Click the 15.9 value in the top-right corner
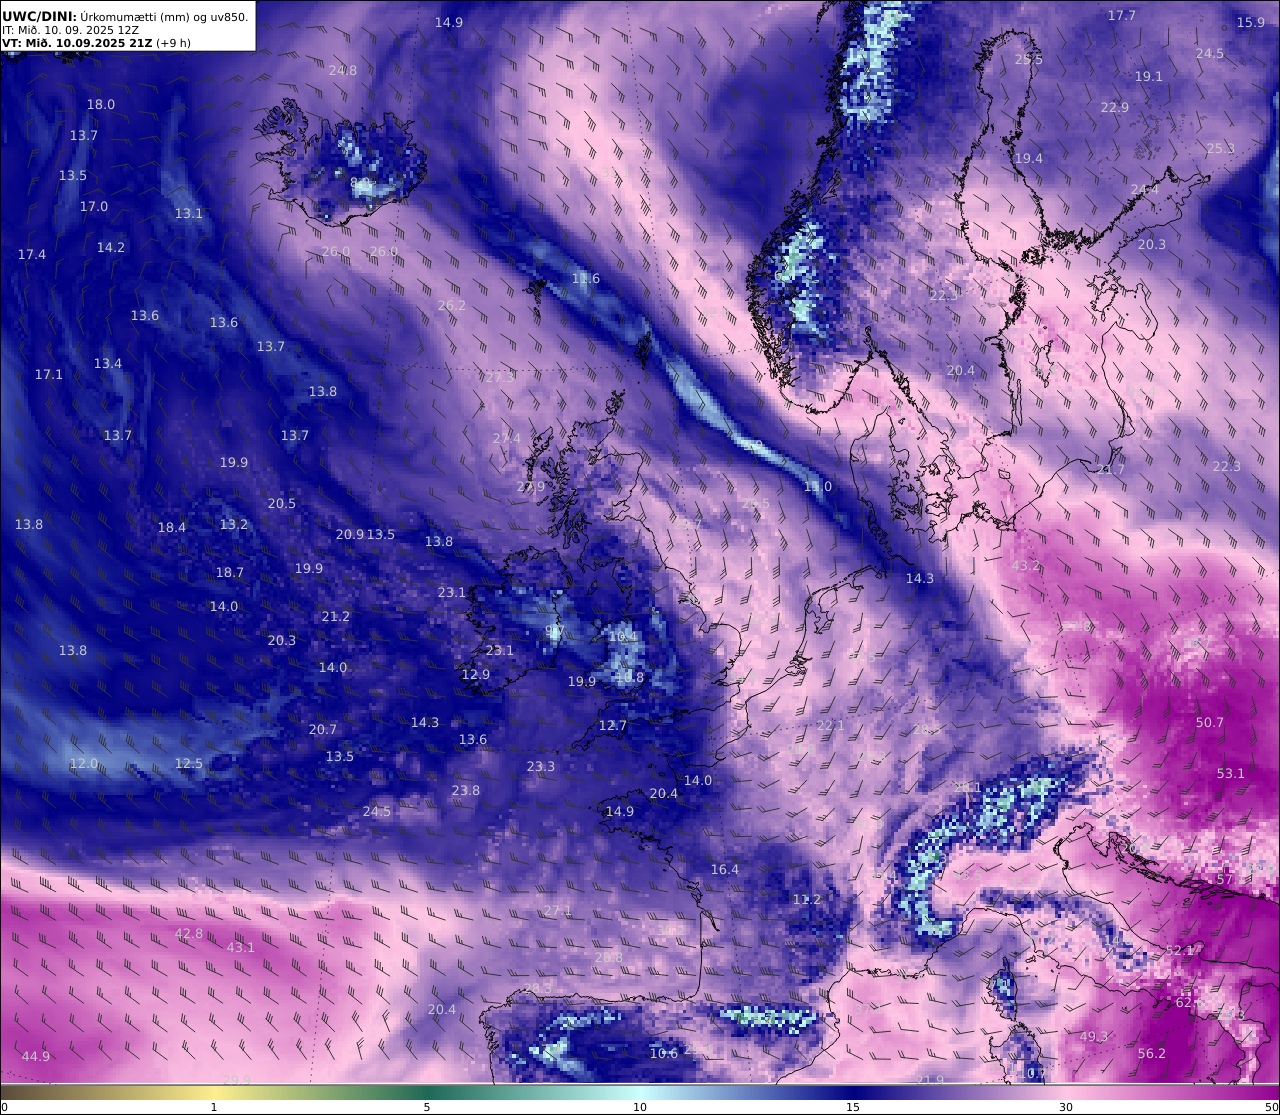Screen dimensions: 1280x1115 point(1251,23)
